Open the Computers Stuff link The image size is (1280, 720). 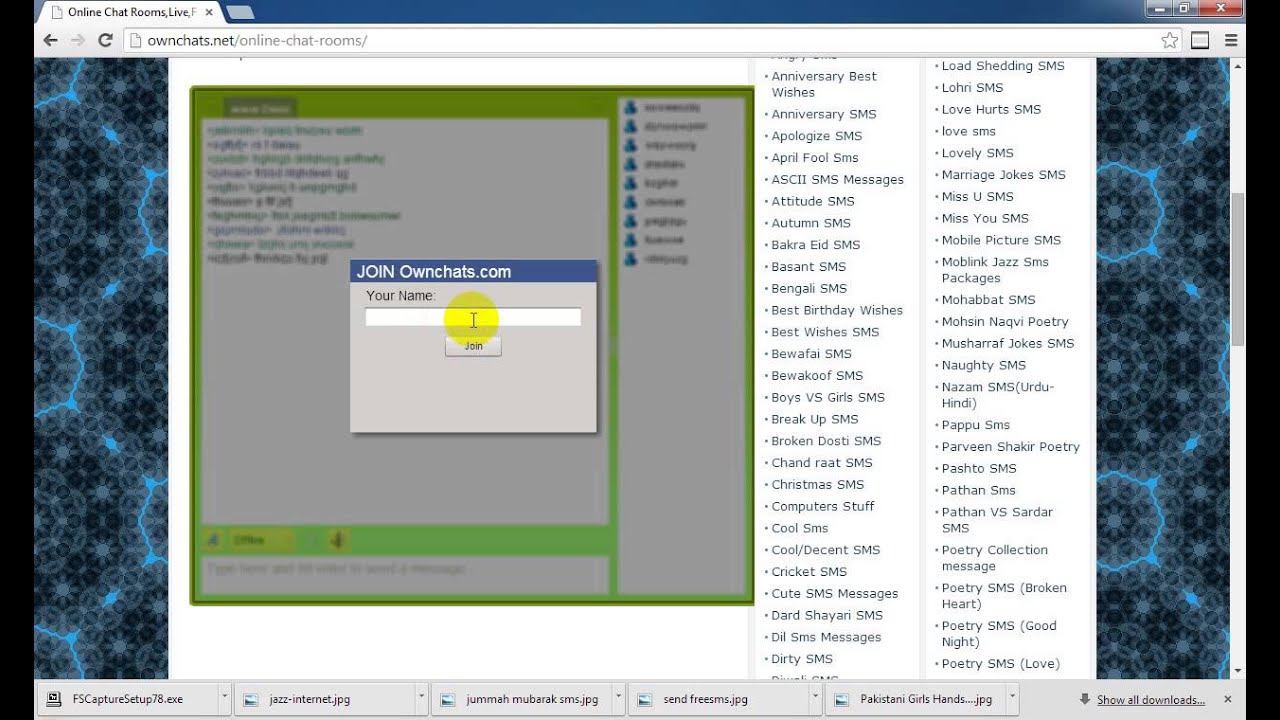(x=822, y=506)
